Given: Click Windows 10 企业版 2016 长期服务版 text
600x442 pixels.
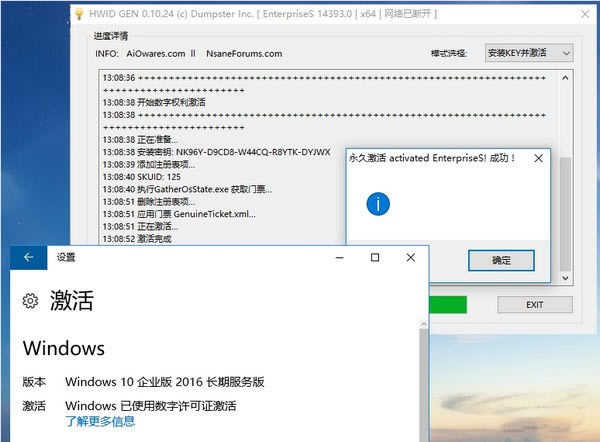Looking at the screenshot, I should pos(165,382).
